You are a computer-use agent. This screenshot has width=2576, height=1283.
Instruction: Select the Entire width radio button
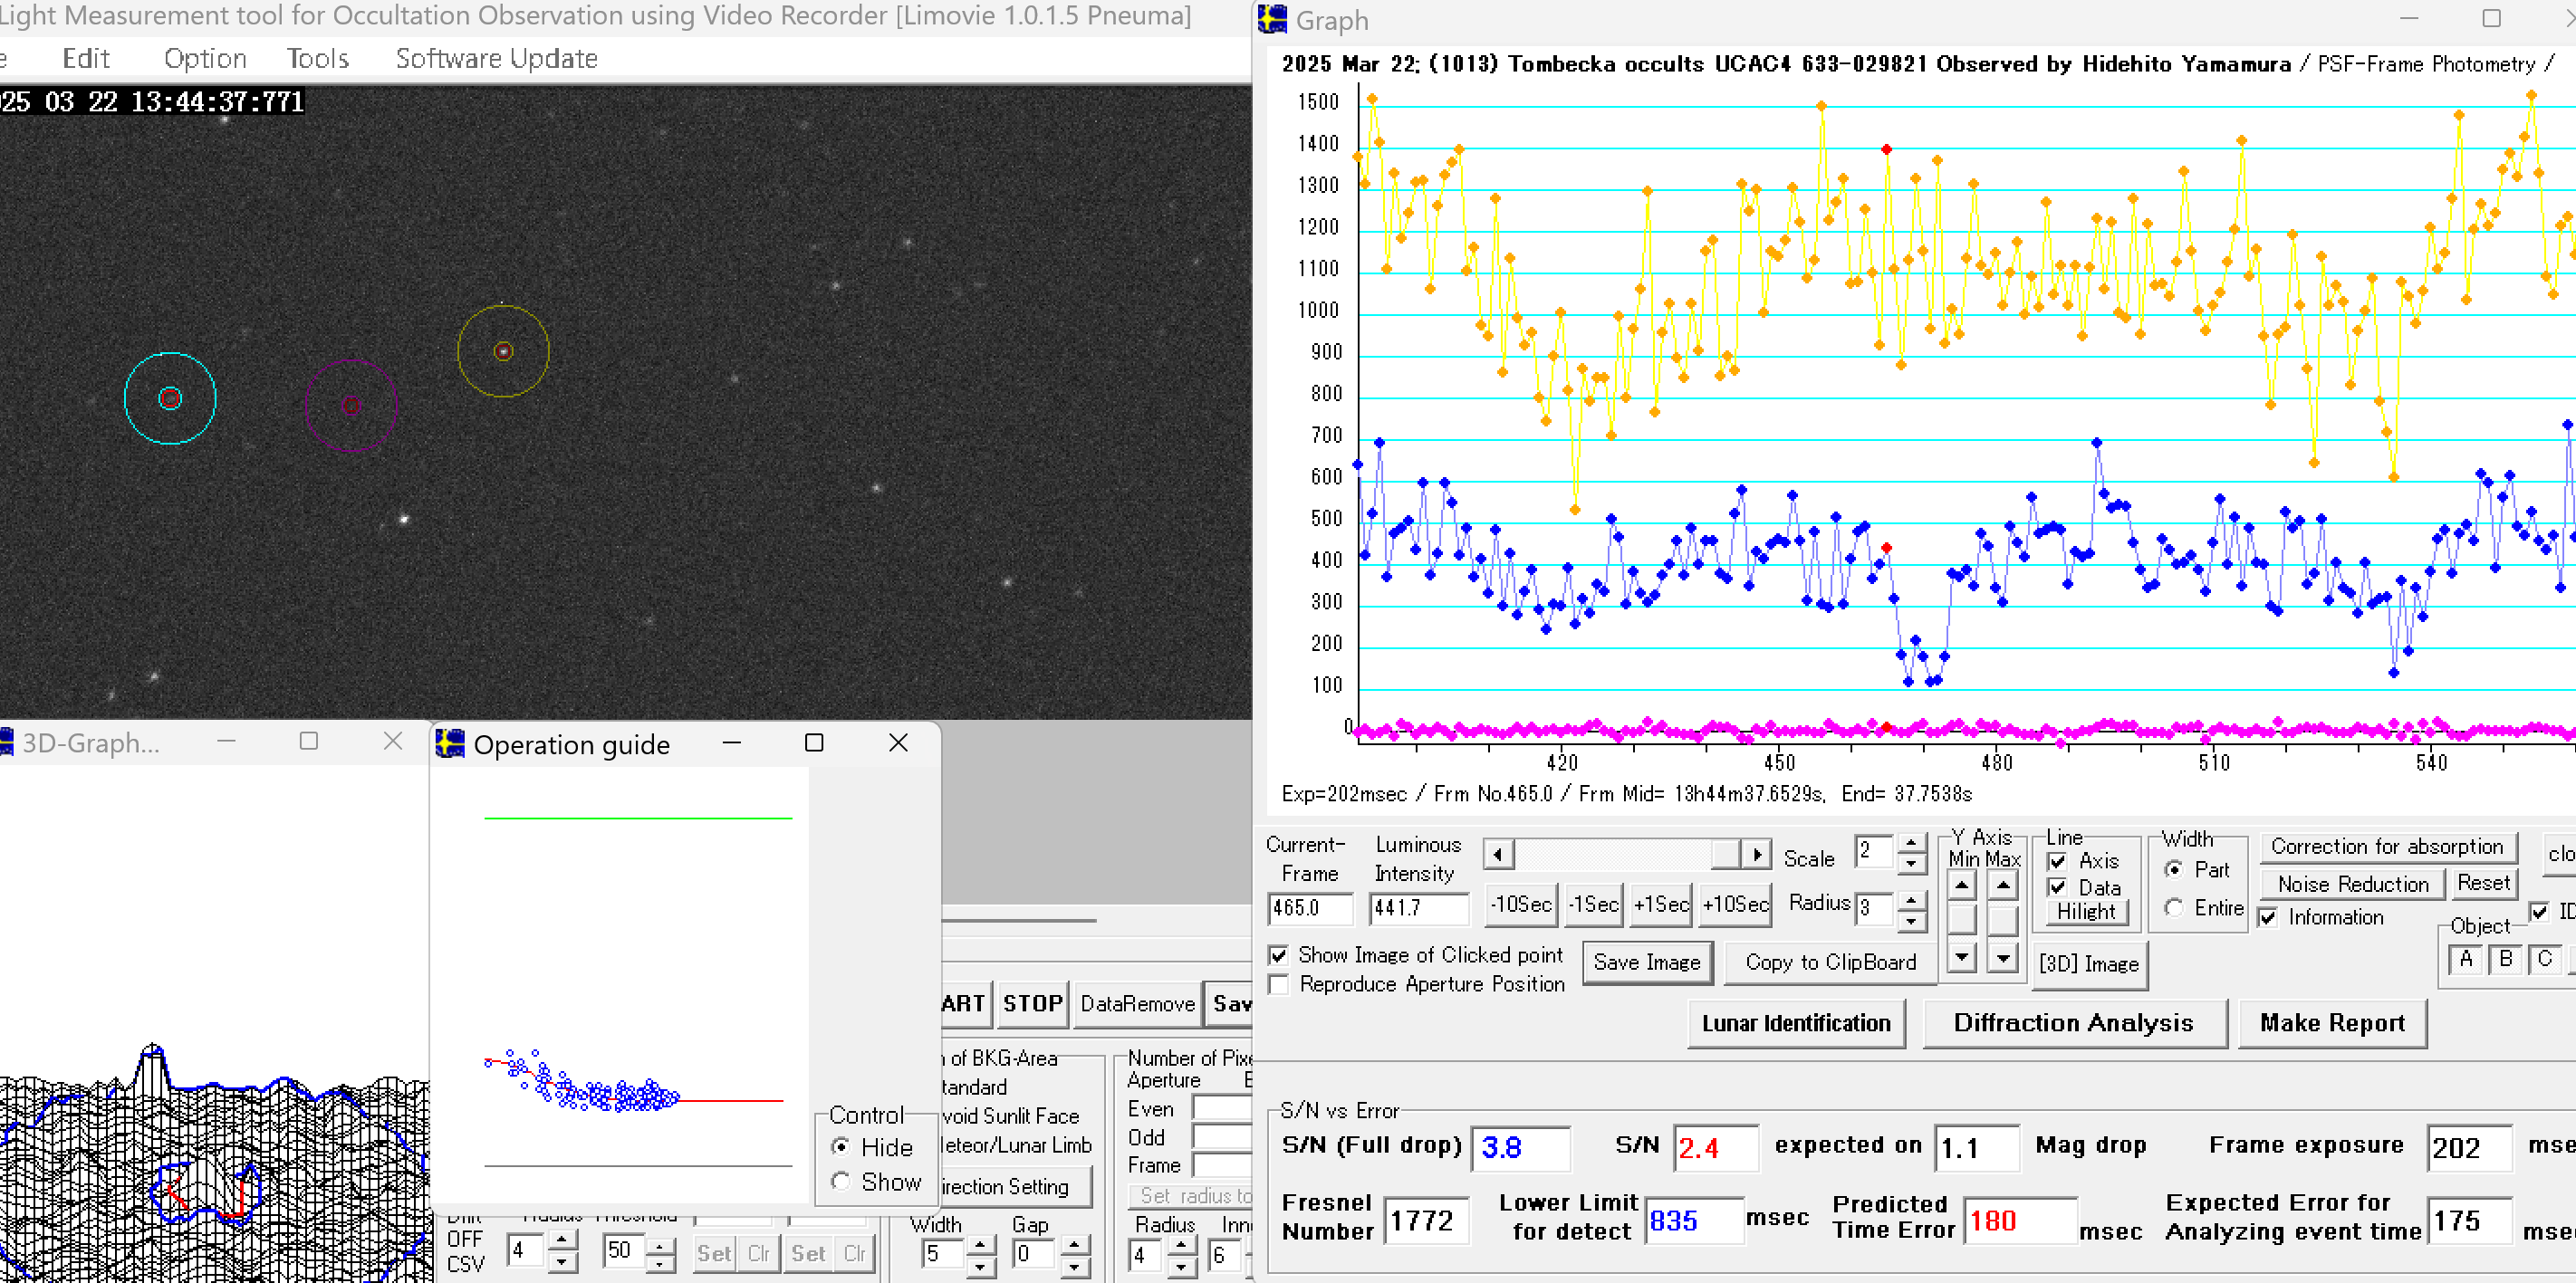pos(2174,907)
